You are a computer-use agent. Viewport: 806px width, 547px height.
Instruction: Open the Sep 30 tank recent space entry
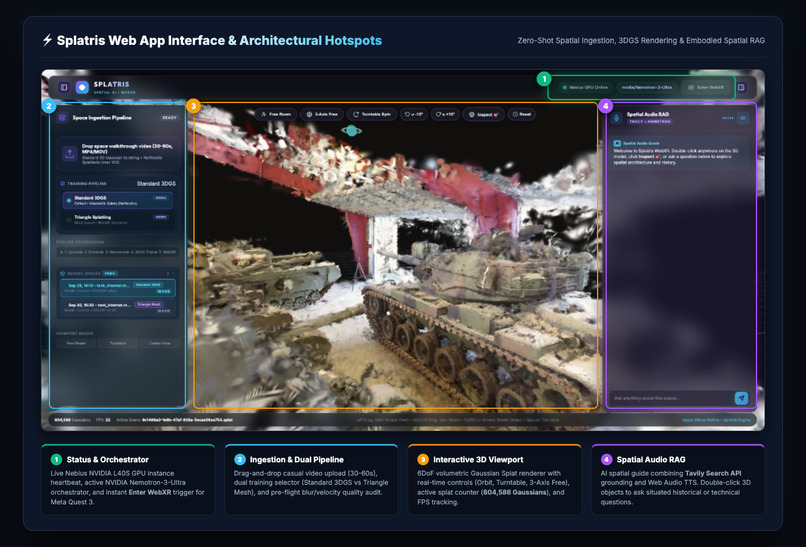tap(118, 307)
